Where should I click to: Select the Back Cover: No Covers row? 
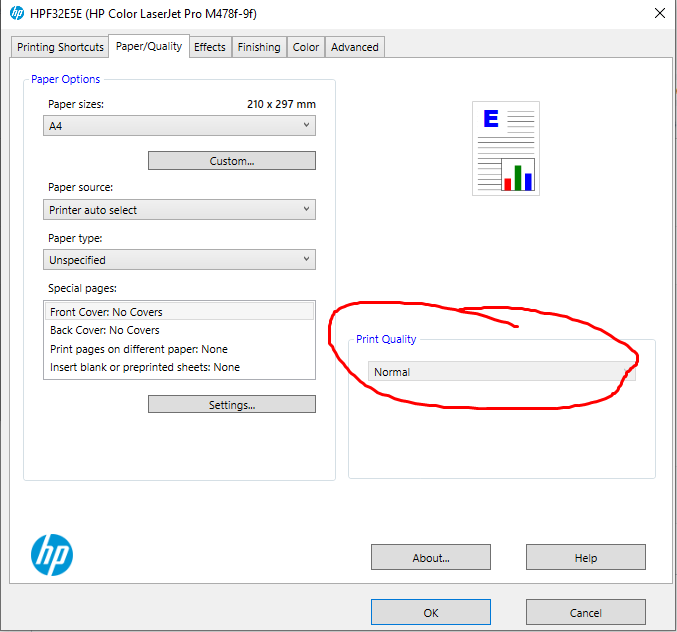pyautogui.click(x=179, y=330)
